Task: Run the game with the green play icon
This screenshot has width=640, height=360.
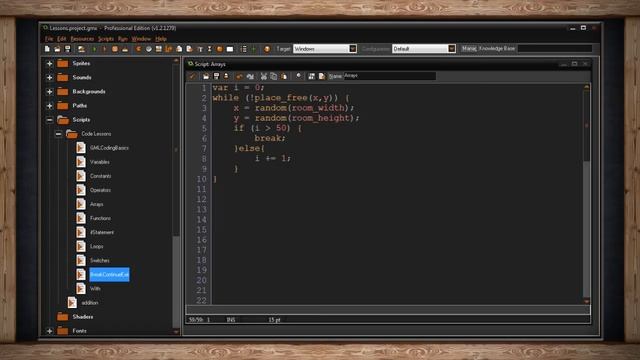Action: point(95,49)
